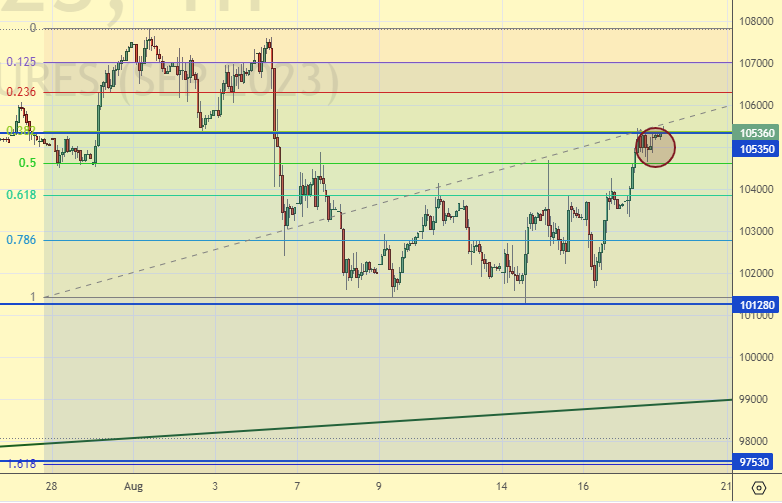The width and height of the screenshot is (782, 503).
Task: Click date 28 on the time axis
Action: (50, 485)
